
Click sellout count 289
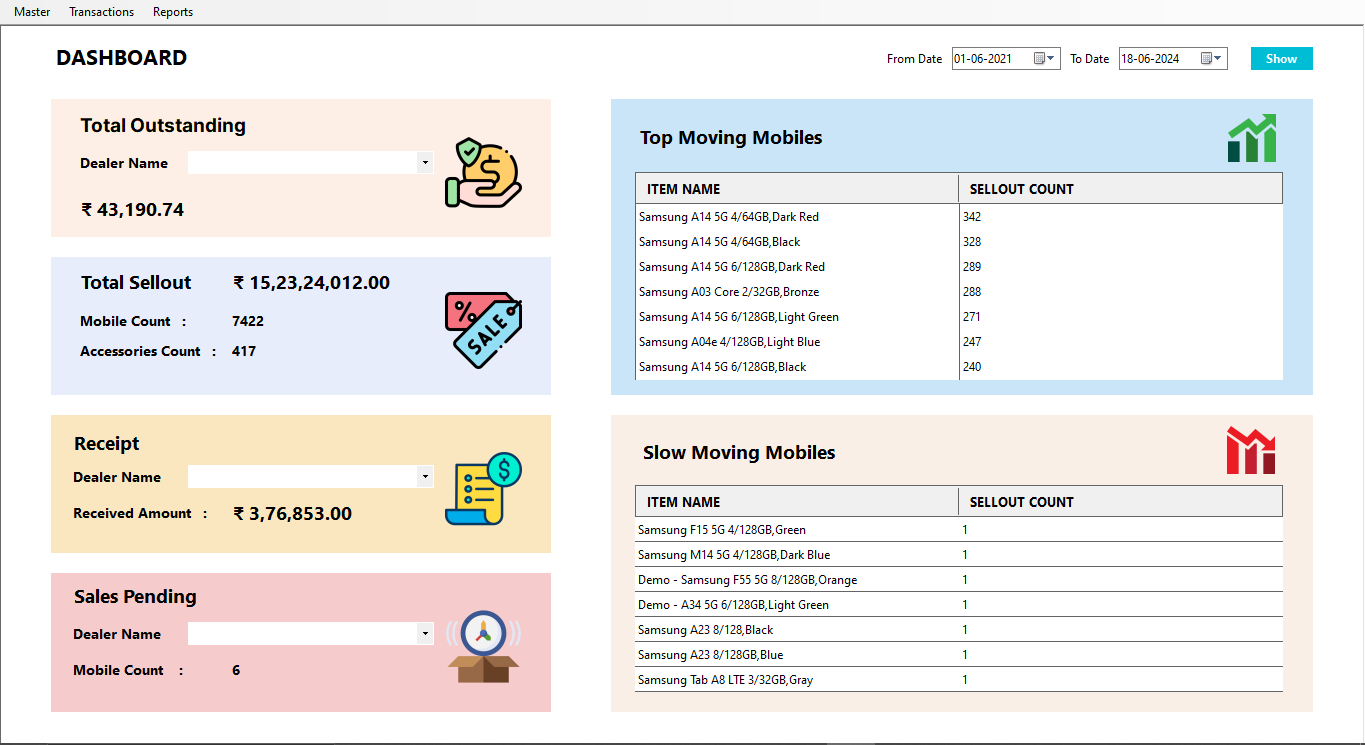[x=972, y=267]
